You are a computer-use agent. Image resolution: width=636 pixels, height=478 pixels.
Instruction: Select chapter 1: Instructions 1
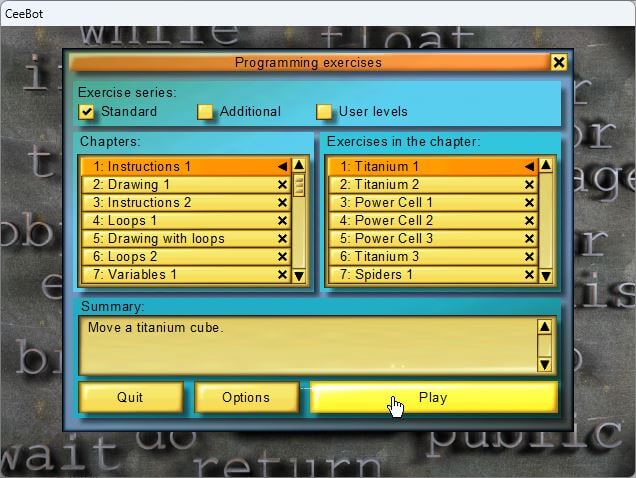point(186,166)
